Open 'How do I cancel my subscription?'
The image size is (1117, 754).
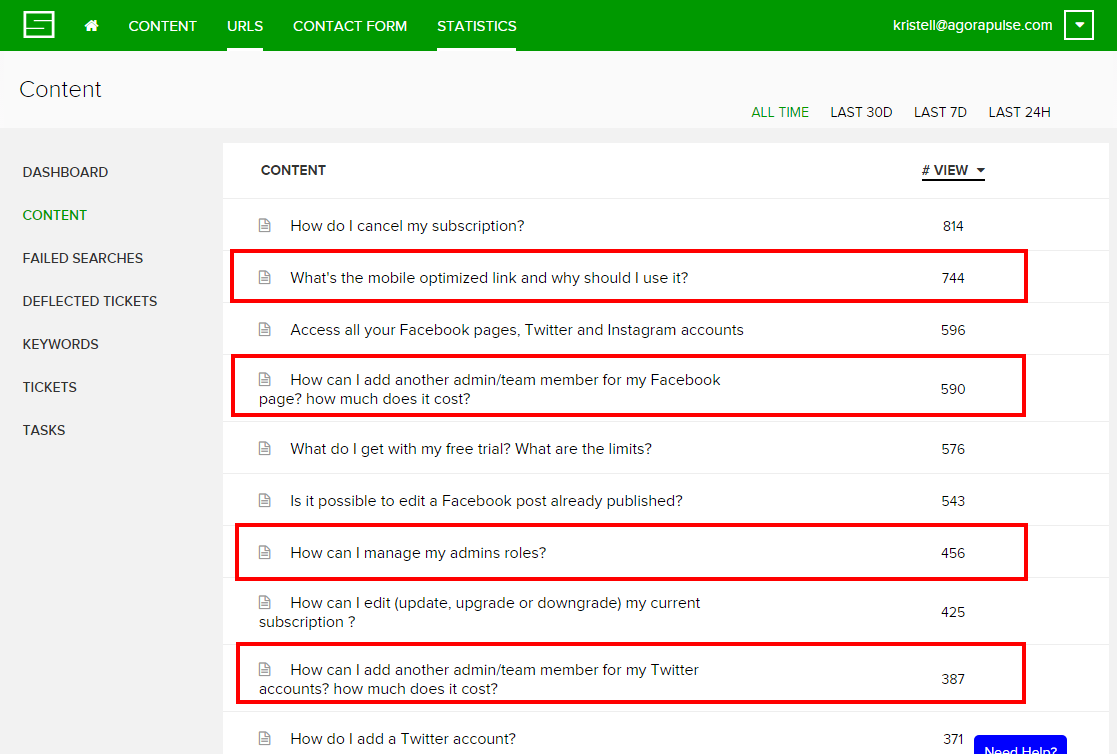pos(407,226)
